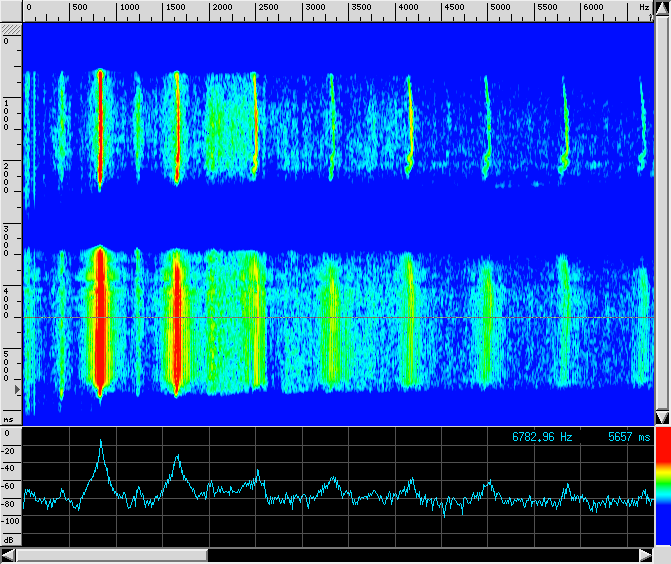Click the tallest peak in the spectrum plot
671x564 pixels.
tap(100, 441)
